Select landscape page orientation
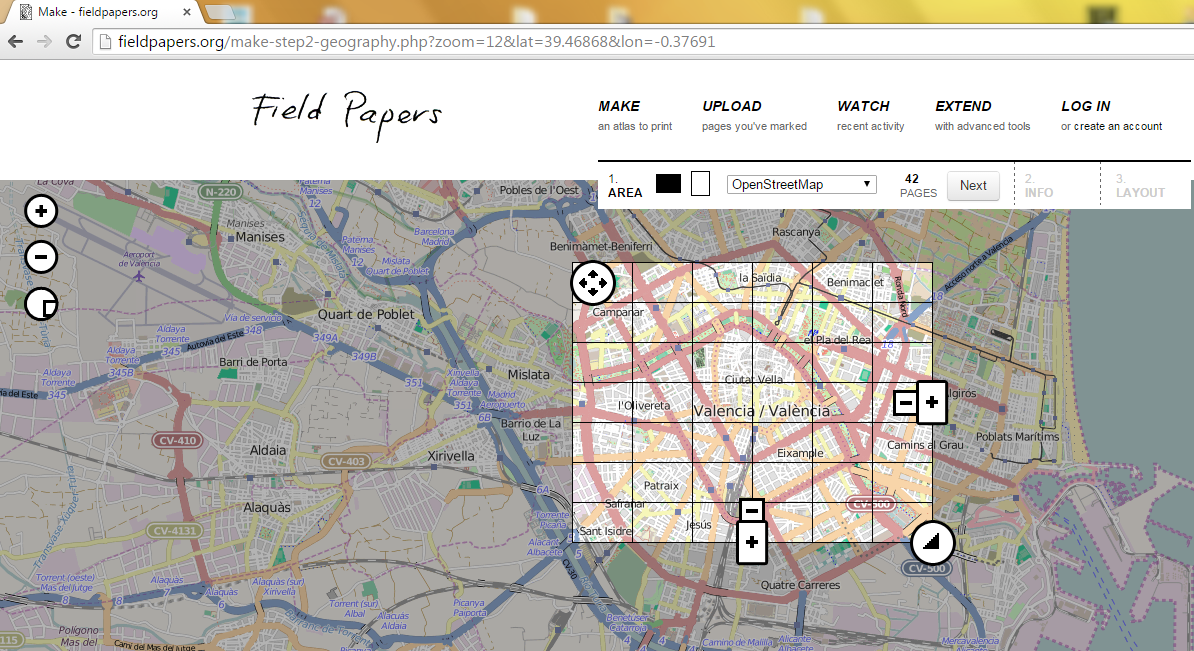The width and height of the screenshot is (1194, 651). coord(668,183)
